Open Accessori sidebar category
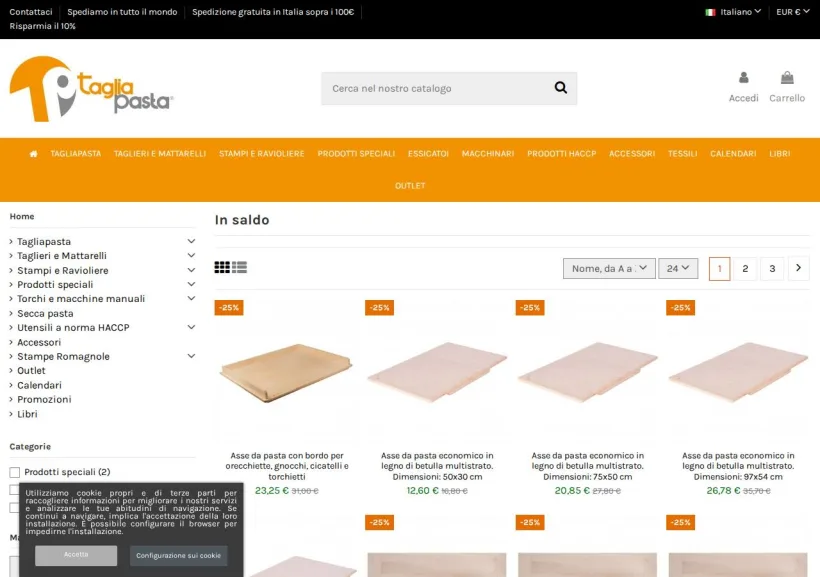 (39, 342)
